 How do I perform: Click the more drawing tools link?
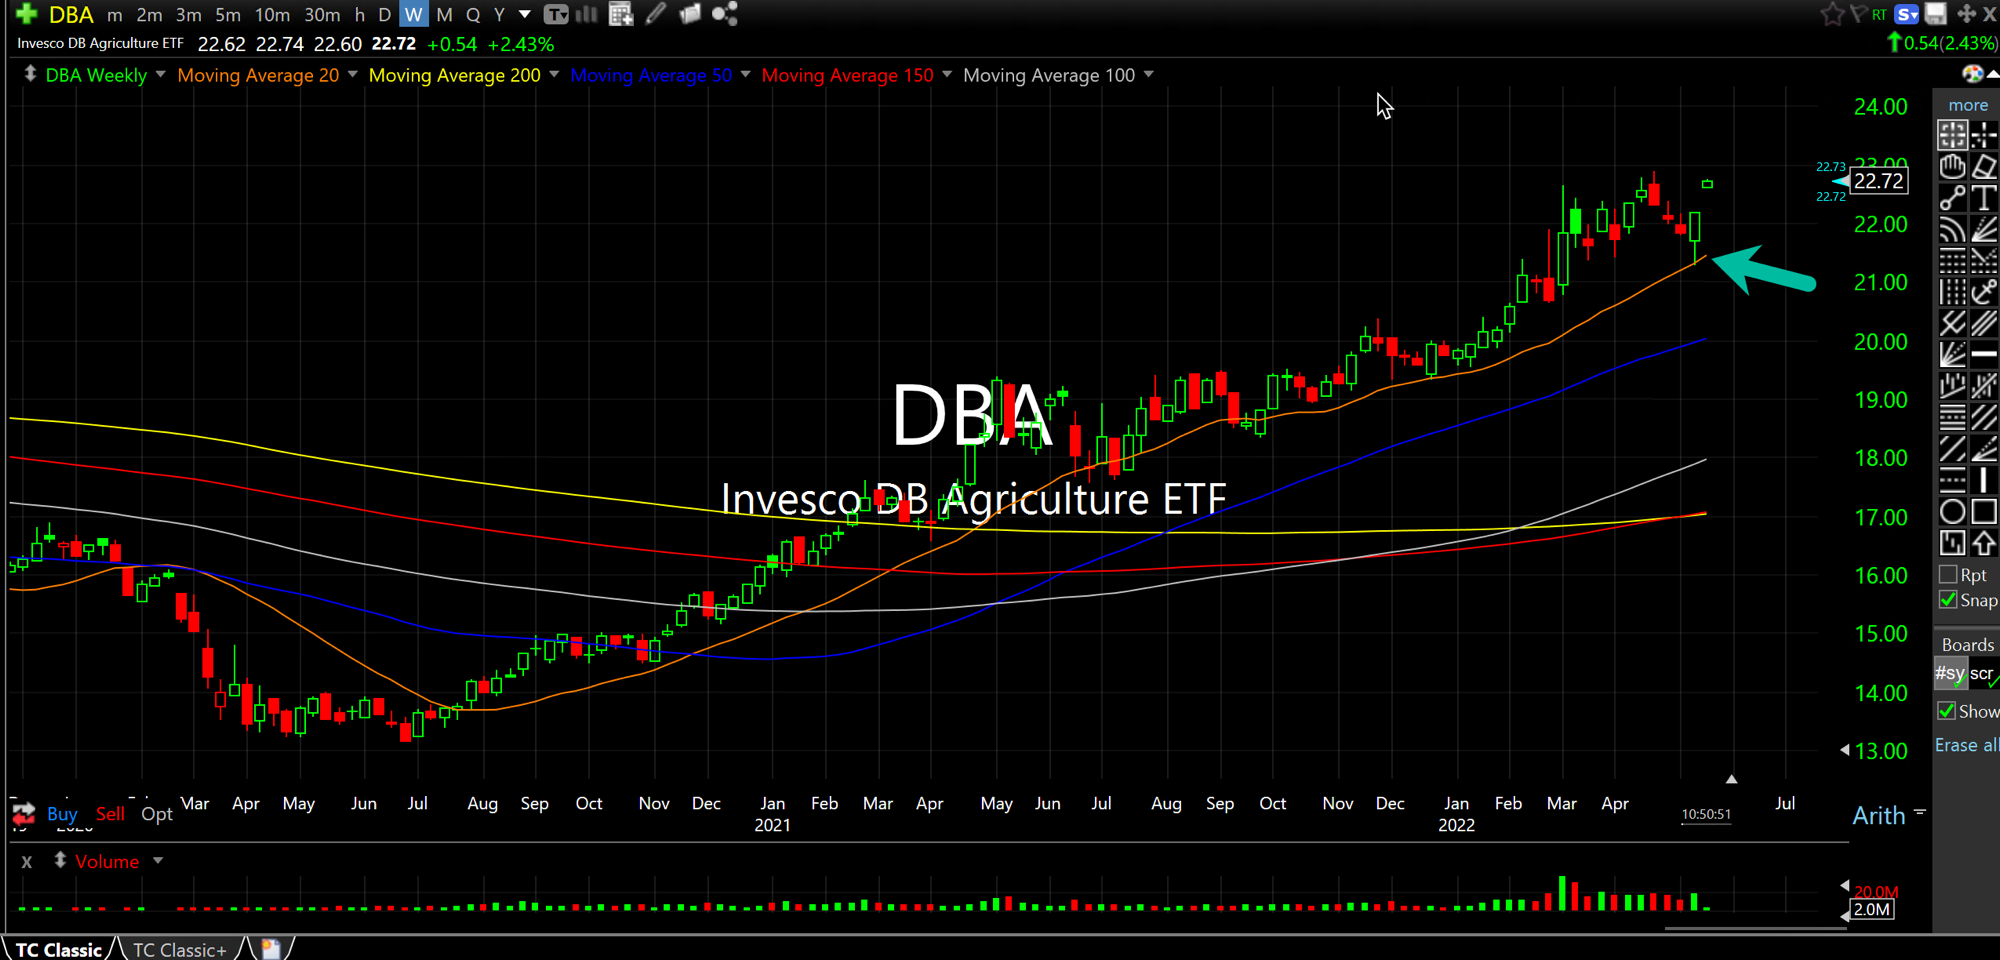point(1967,104)
